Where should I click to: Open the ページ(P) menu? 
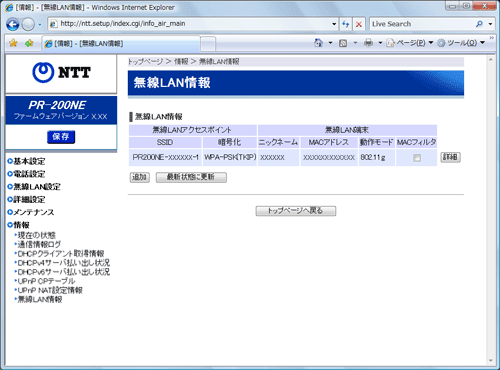click(x=410, y=43)
